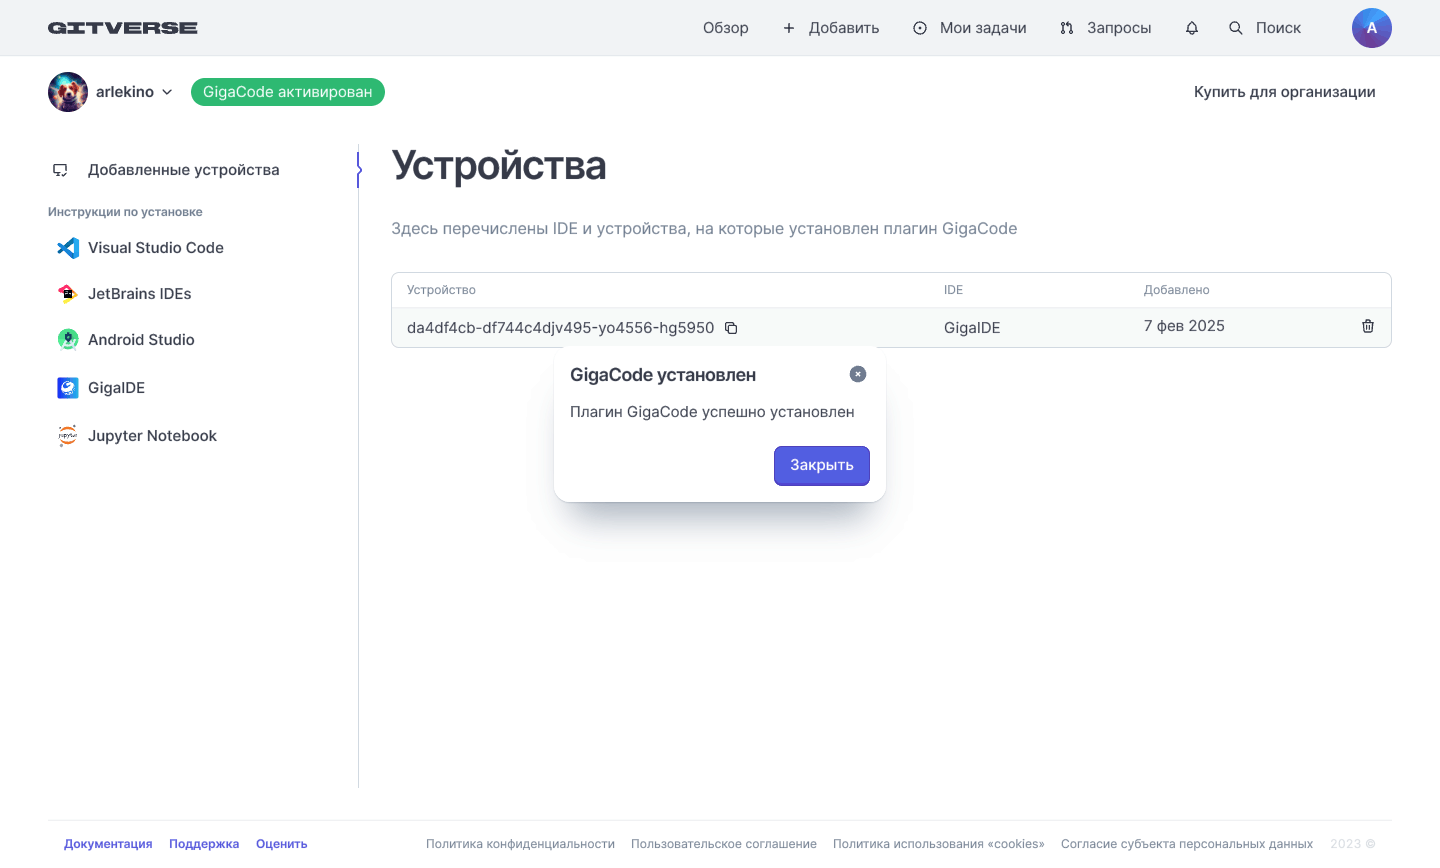Open GigaIDE installation instructions
Image resolution: width=1440 pixels, height=868 pixels.
(116, 388)
